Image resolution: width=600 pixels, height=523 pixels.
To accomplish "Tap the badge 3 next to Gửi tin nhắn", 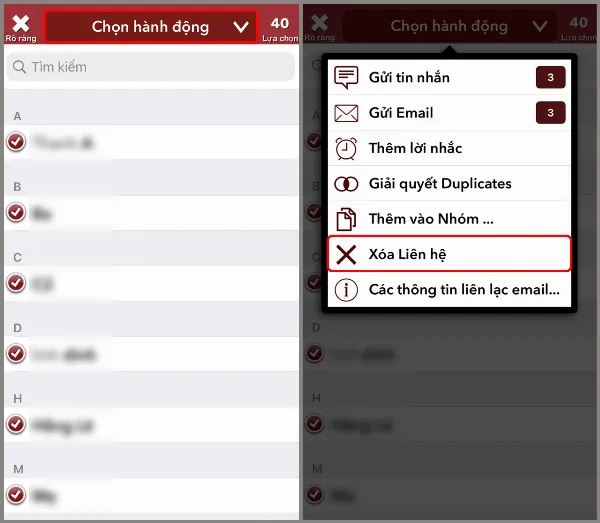I will click(x=550, y=77).
